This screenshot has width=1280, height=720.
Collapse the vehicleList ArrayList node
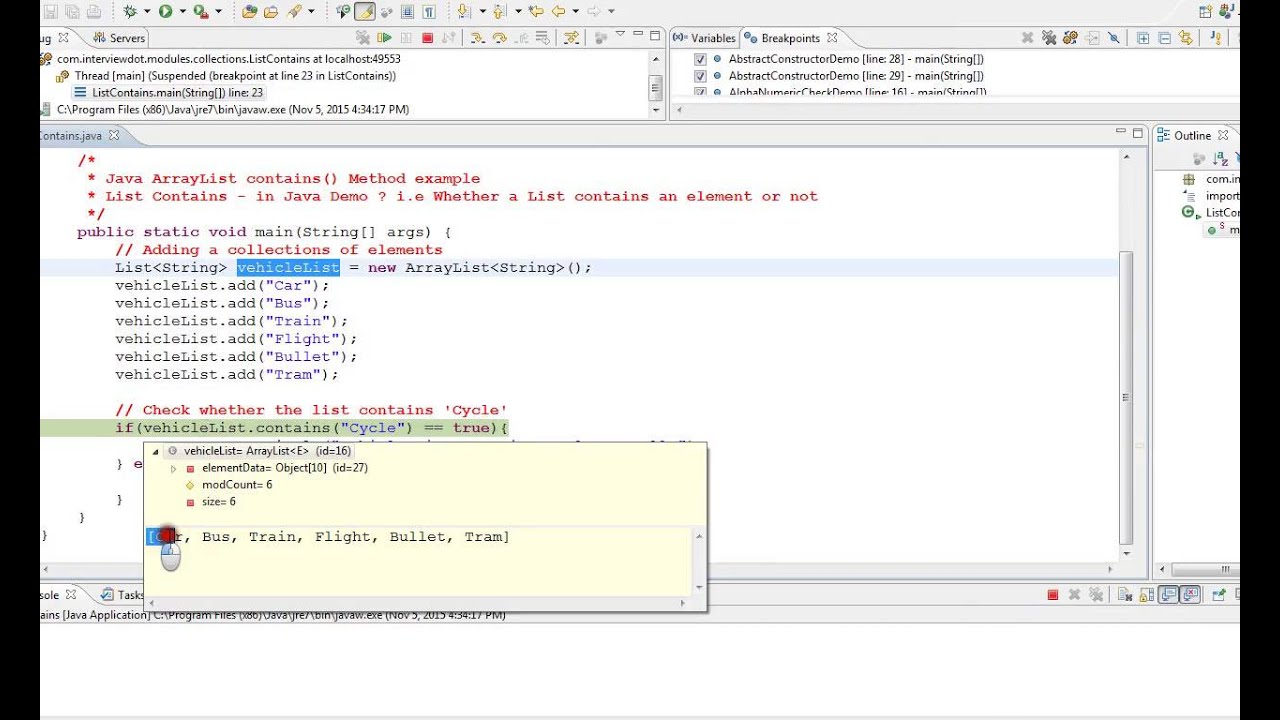coord(155,451)
